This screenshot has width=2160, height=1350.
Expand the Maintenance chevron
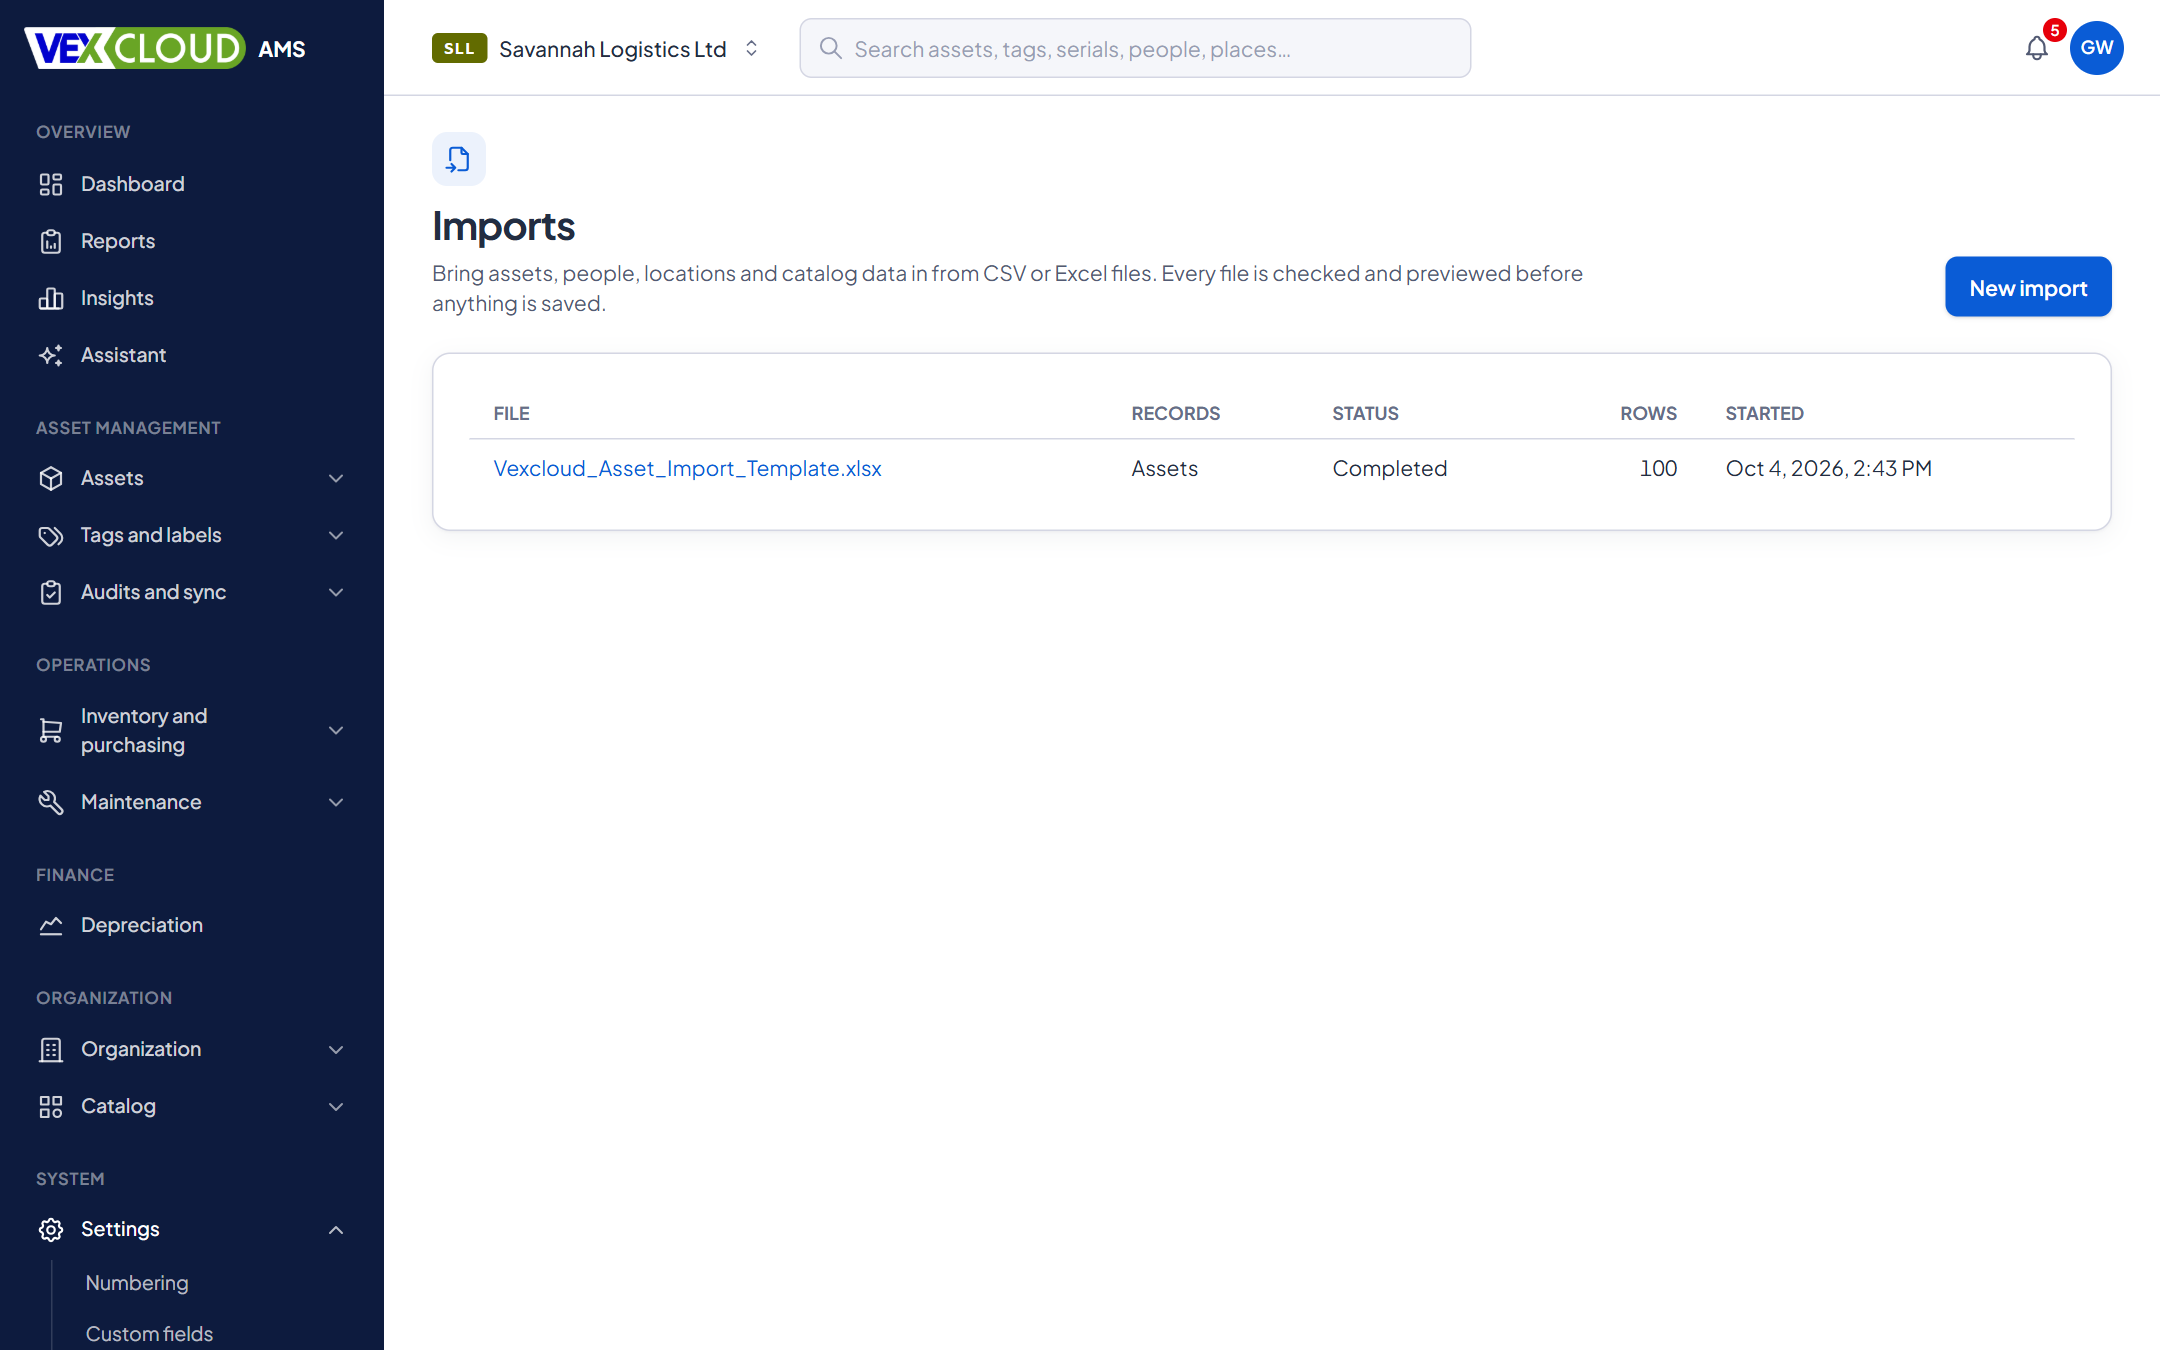(336, 802)
